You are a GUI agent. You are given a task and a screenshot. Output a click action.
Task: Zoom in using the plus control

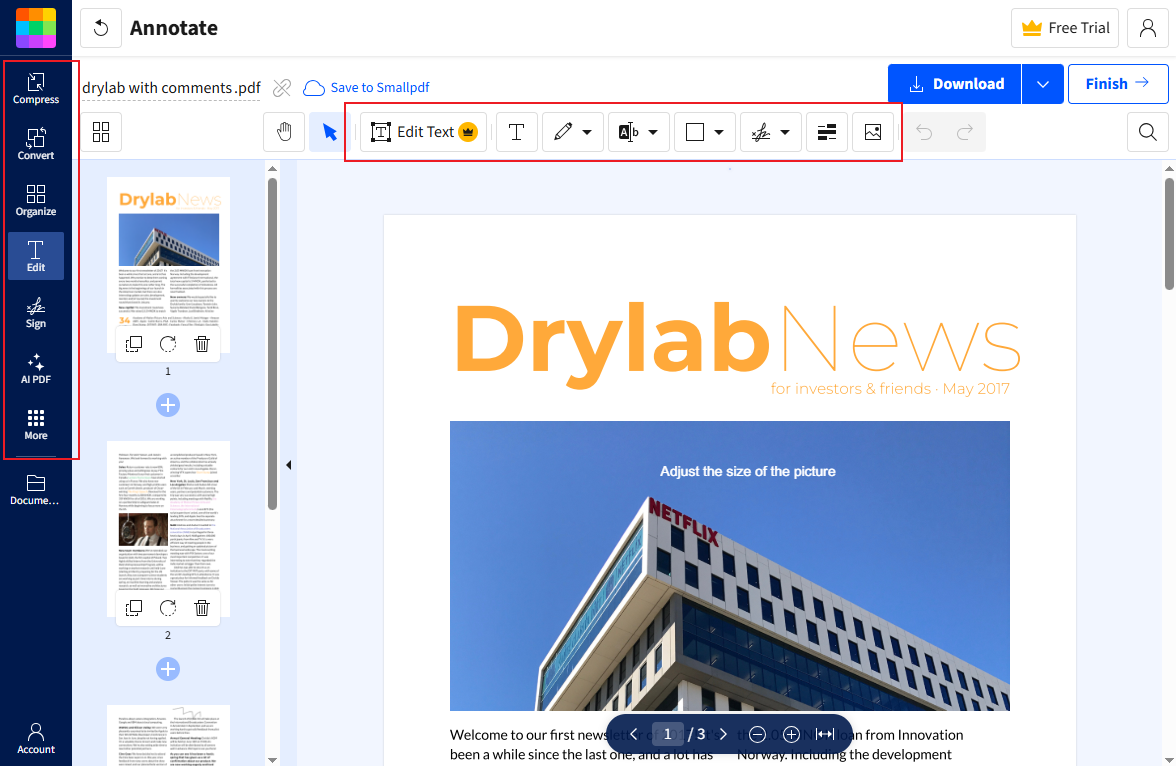tap(791, 733)
